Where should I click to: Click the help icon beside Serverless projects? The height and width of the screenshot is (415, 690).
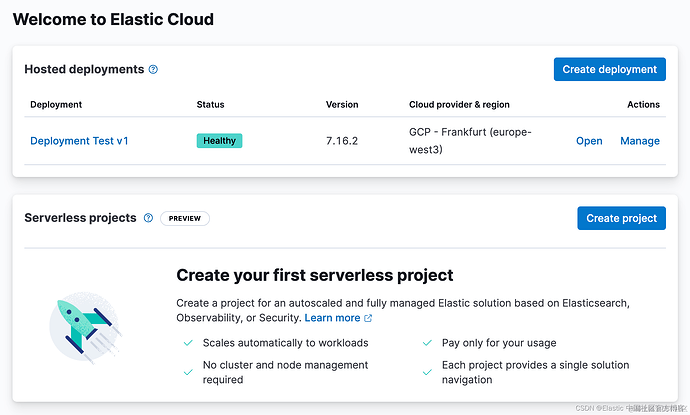tap(148, 218)
